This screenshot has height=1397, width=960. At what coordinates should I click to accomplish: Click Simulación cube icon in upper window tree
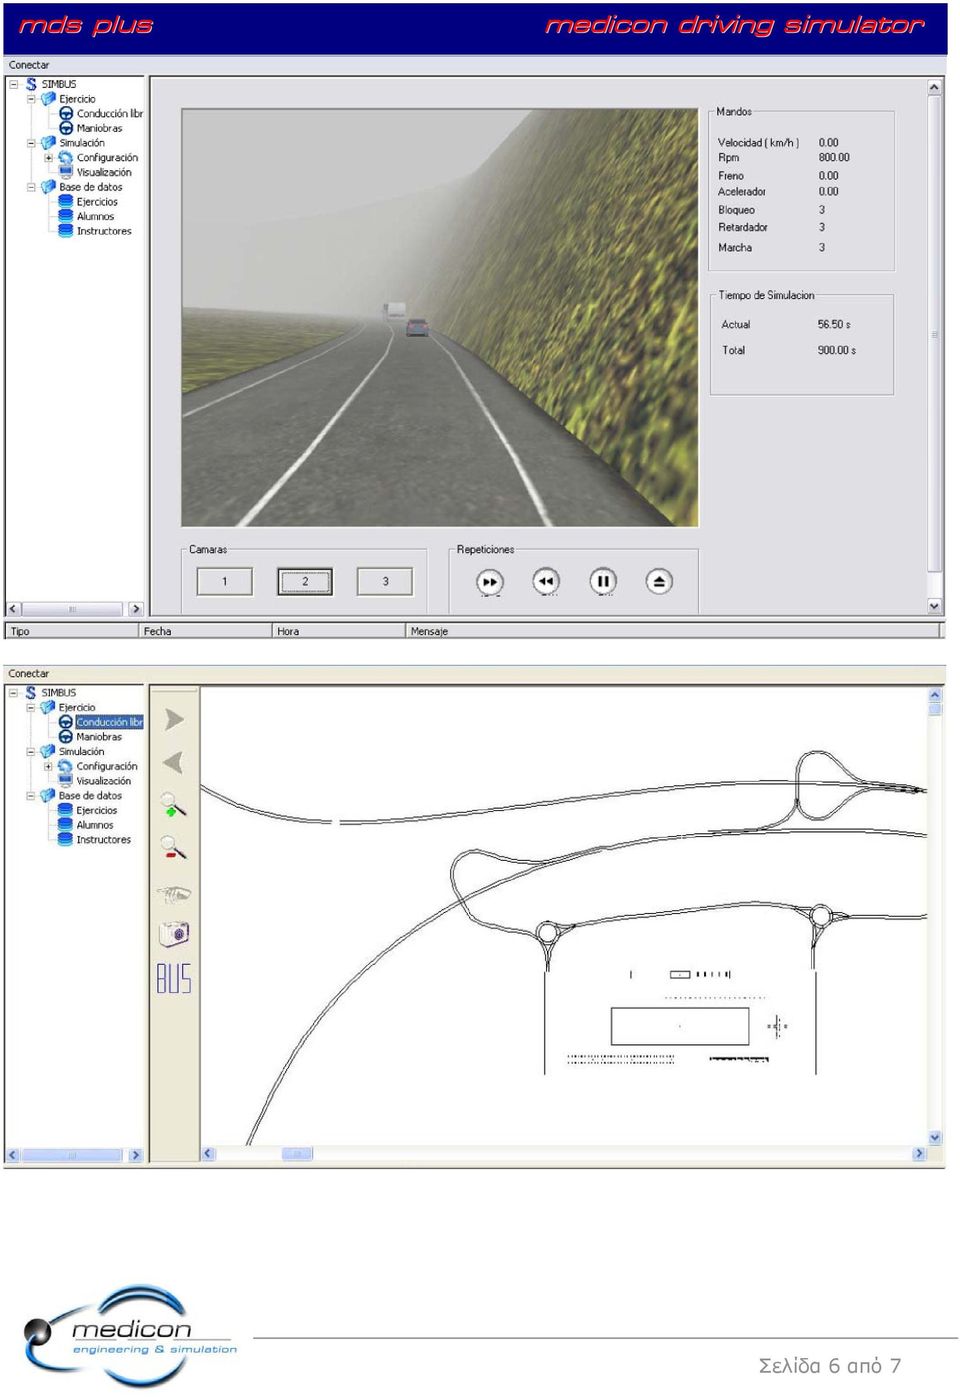(x=48, y=143)
